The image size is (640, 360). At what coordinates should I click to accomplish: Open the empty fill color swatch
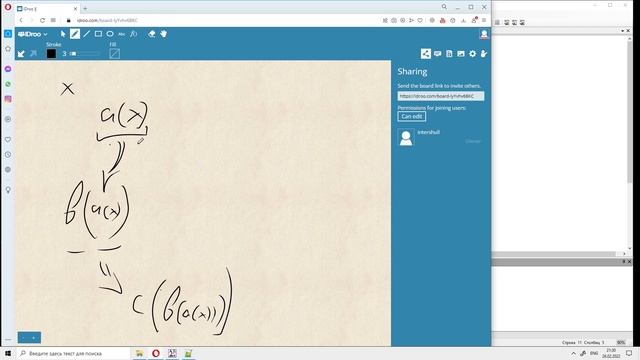(x=115, y=53)
